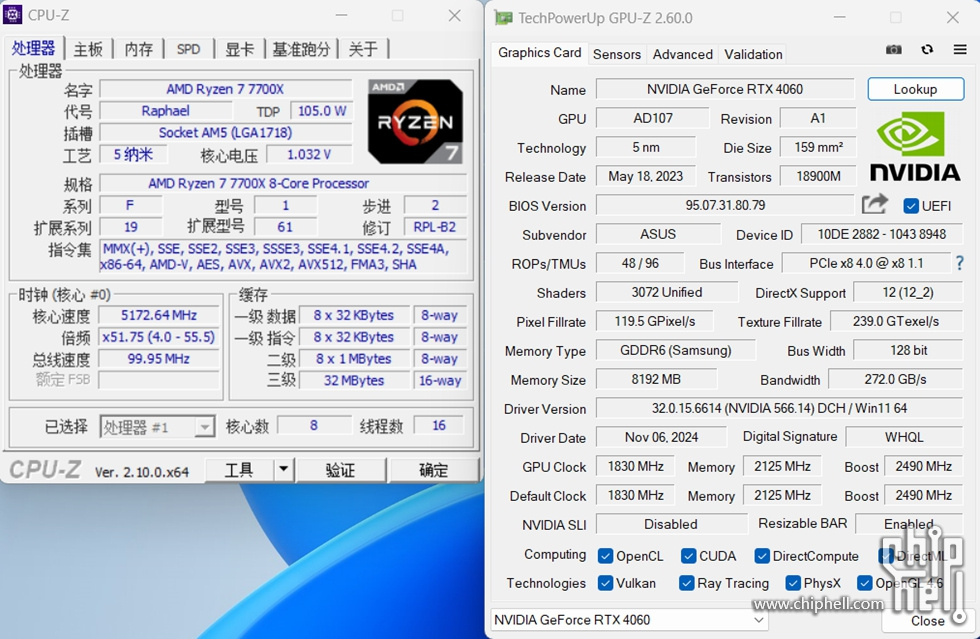Image resolution: width=980 pixels, height=639 pixels.
Task: Click the 验证 button in CPU-Z
Action: pos(341,469)
